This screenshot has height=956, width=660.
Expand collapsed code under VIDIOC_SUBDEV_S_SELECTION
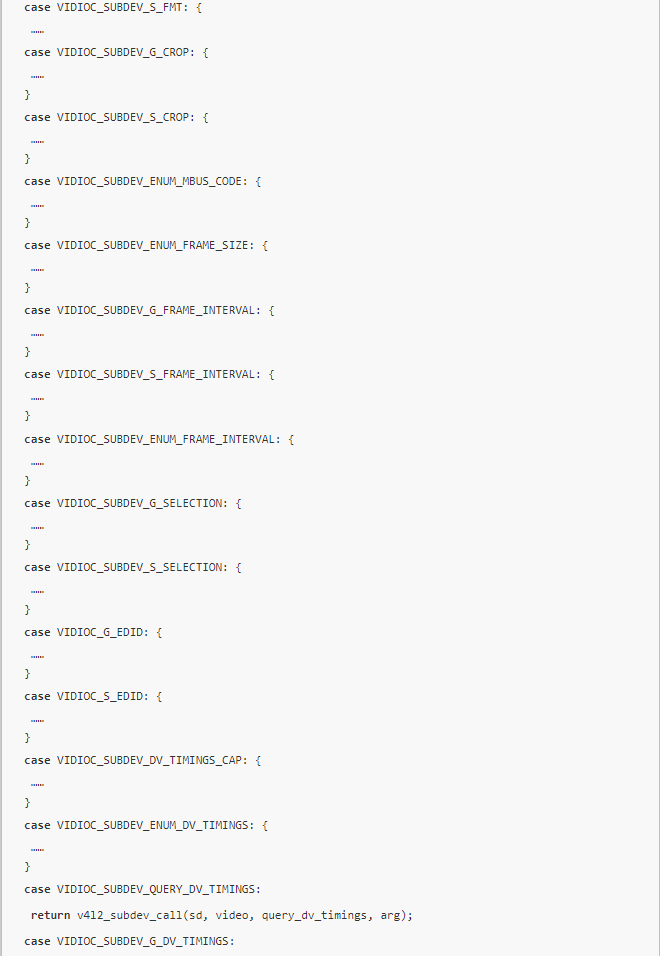pos(37,591)
